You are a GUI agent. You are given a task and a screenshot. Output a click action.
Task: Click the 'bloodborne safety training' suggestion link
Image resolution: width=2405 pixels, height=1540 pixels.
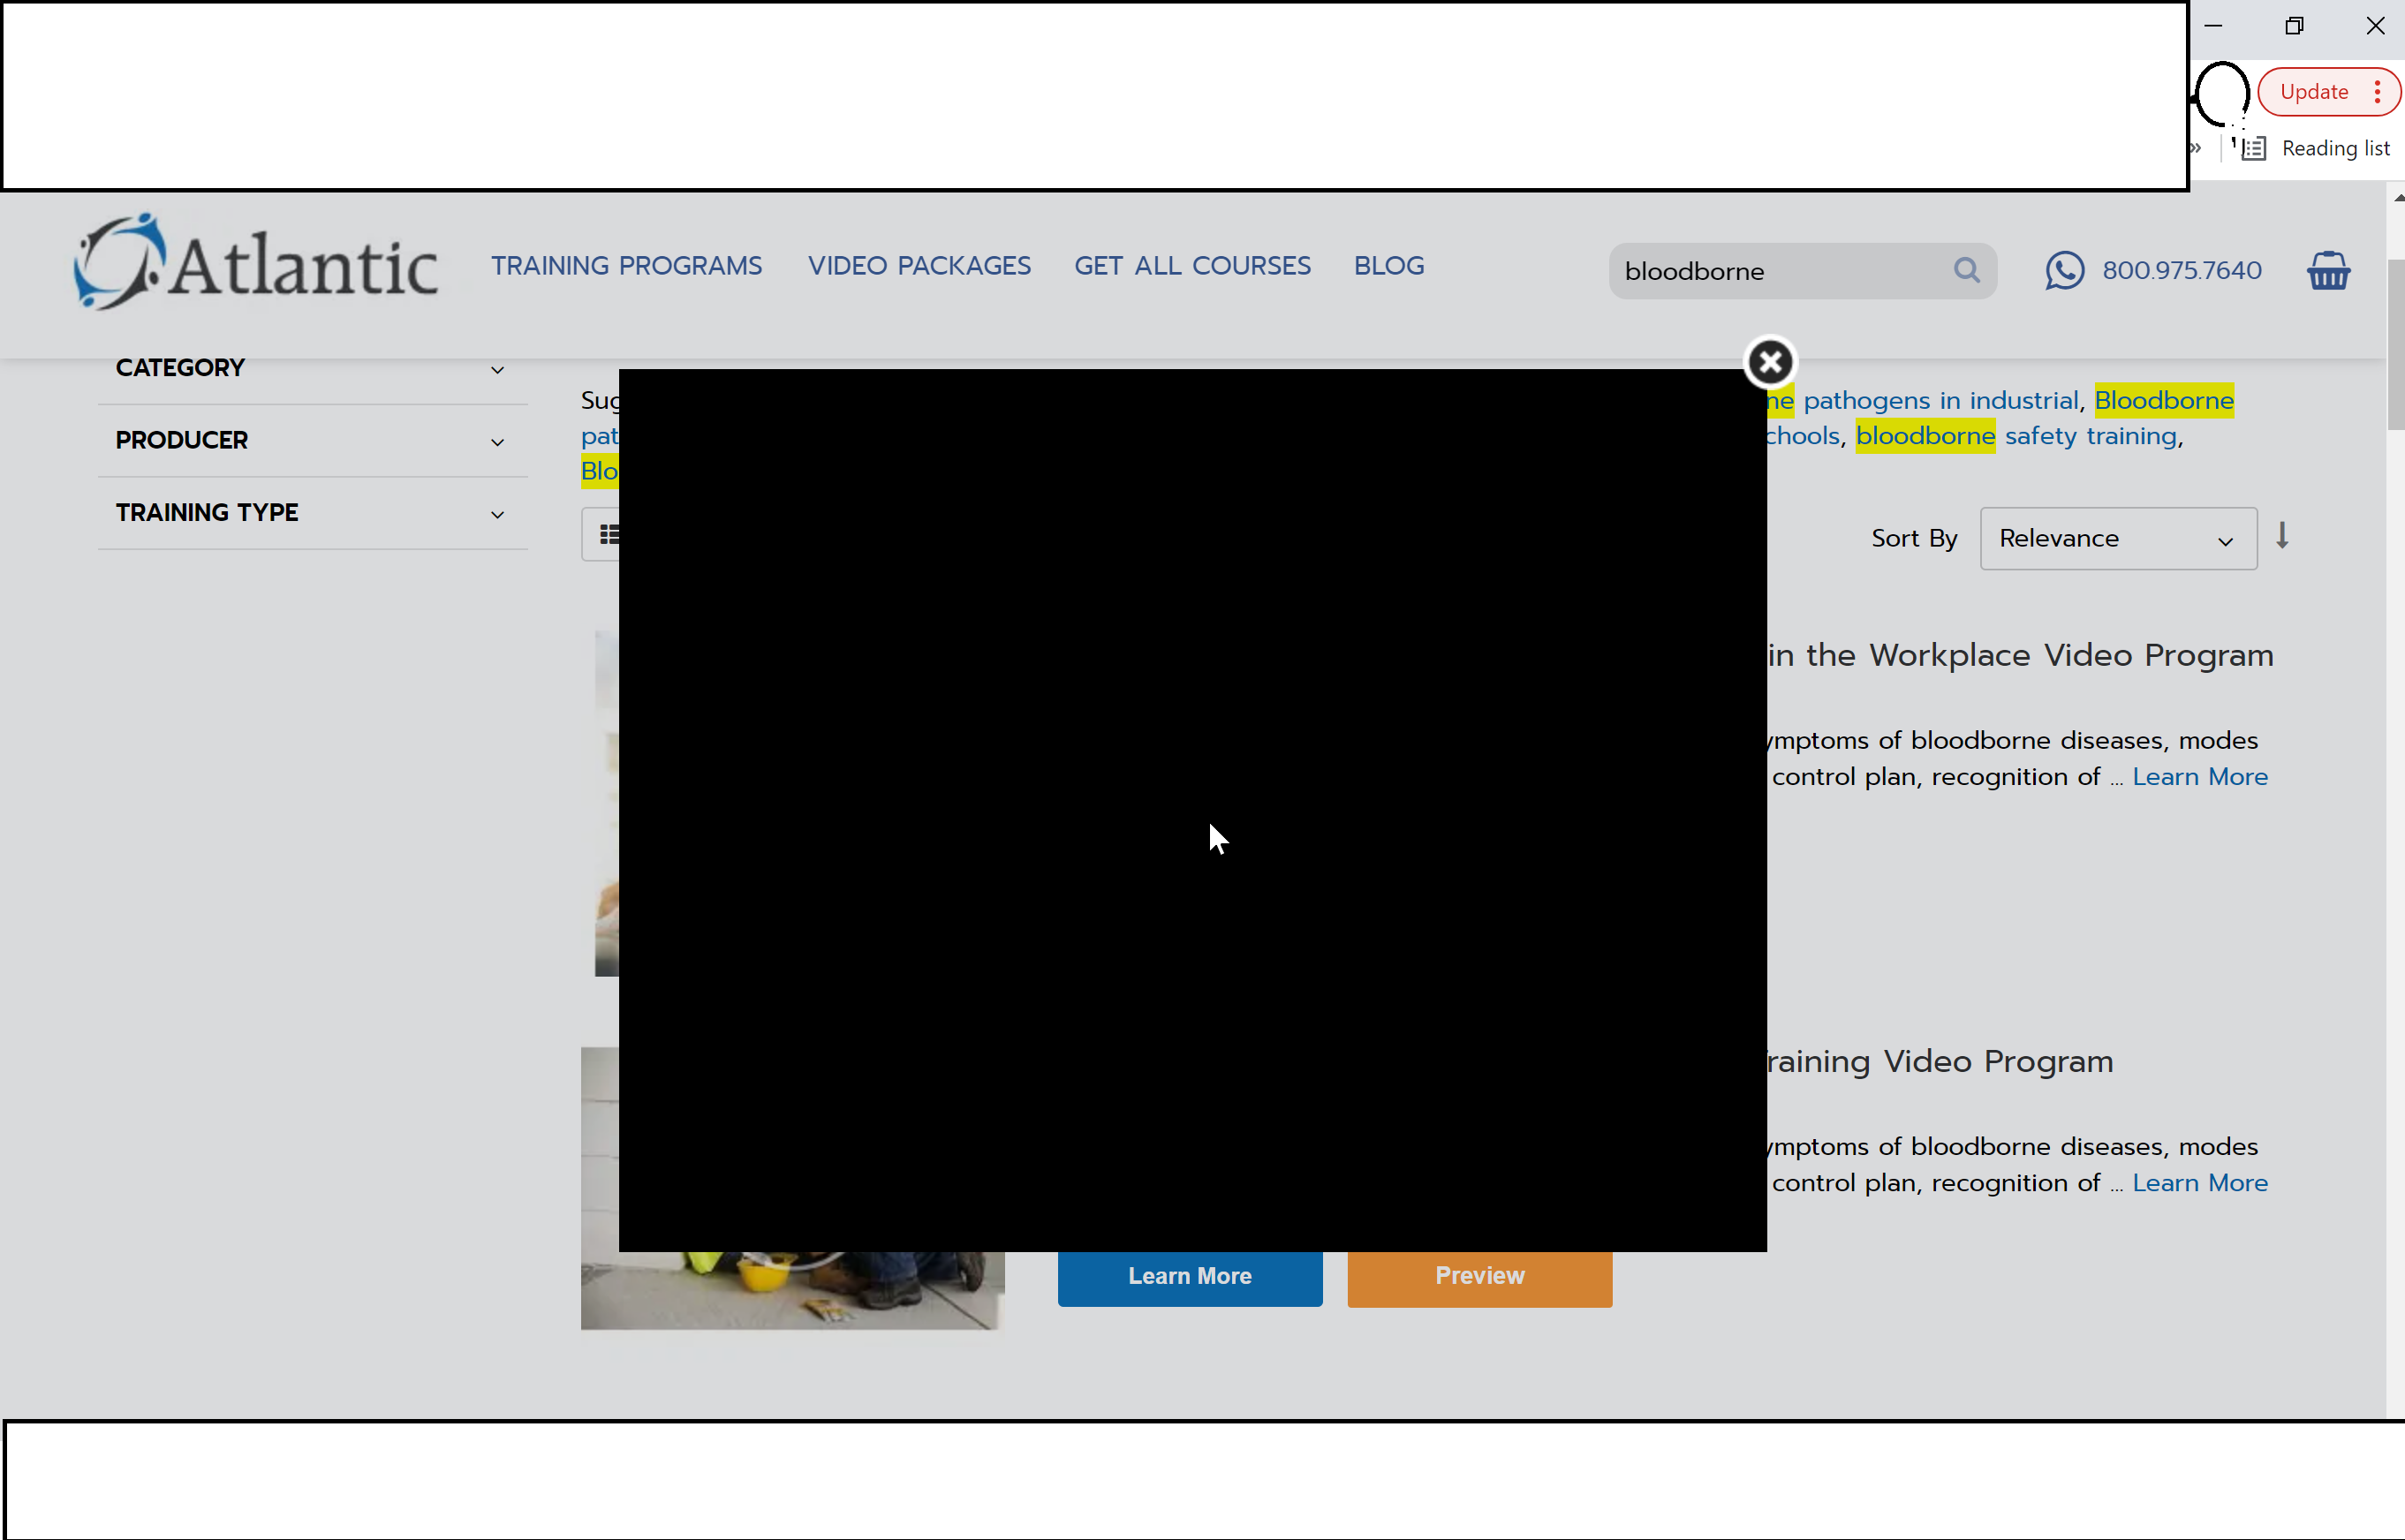(x=2016, y=436)
